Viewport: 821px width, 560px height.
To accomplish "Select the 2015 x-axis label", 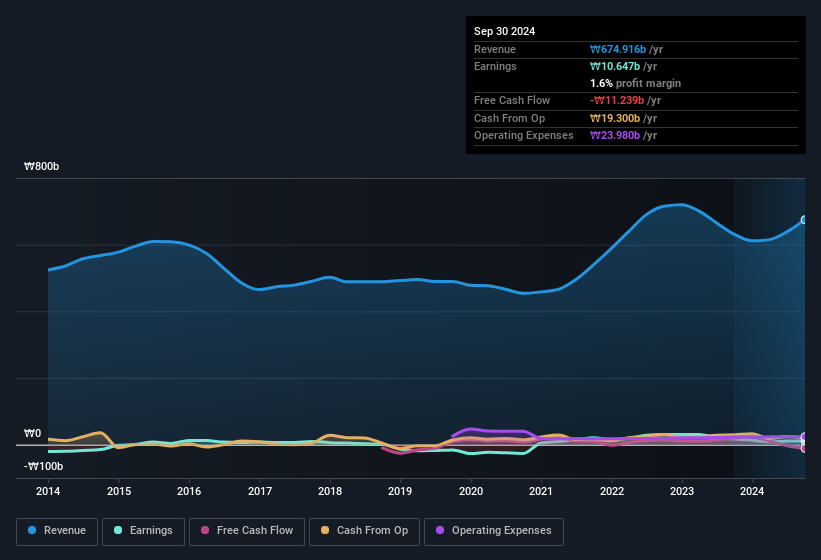I will click(119, 491).
